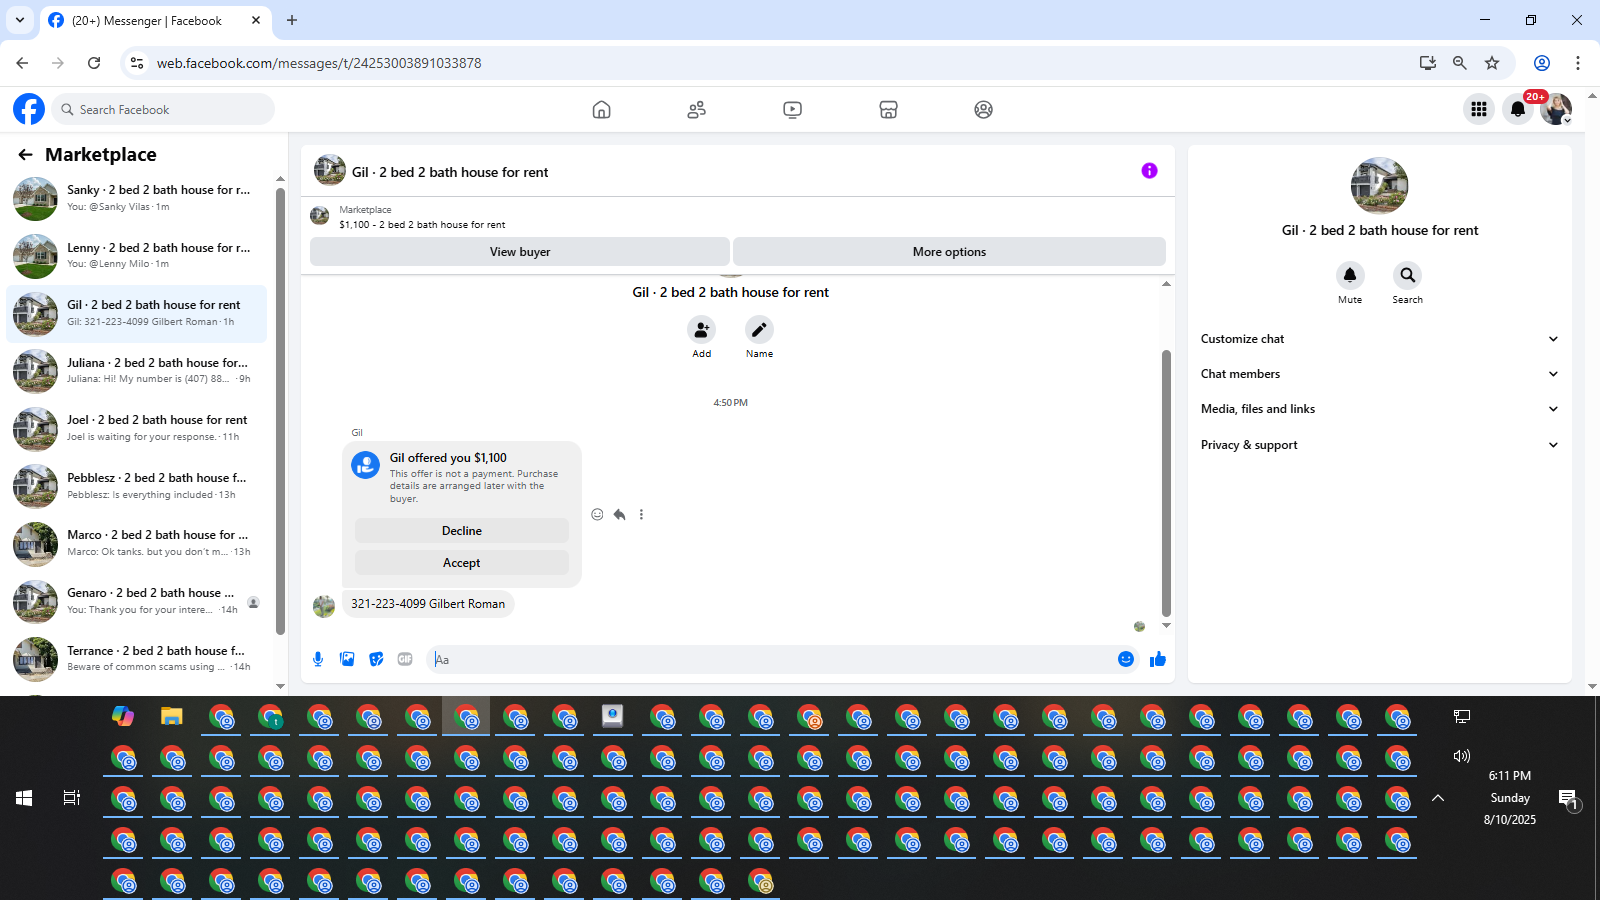The image size is (1600, 900).
Task: Open the Marco conversation
Action: (x=137, y=543)
